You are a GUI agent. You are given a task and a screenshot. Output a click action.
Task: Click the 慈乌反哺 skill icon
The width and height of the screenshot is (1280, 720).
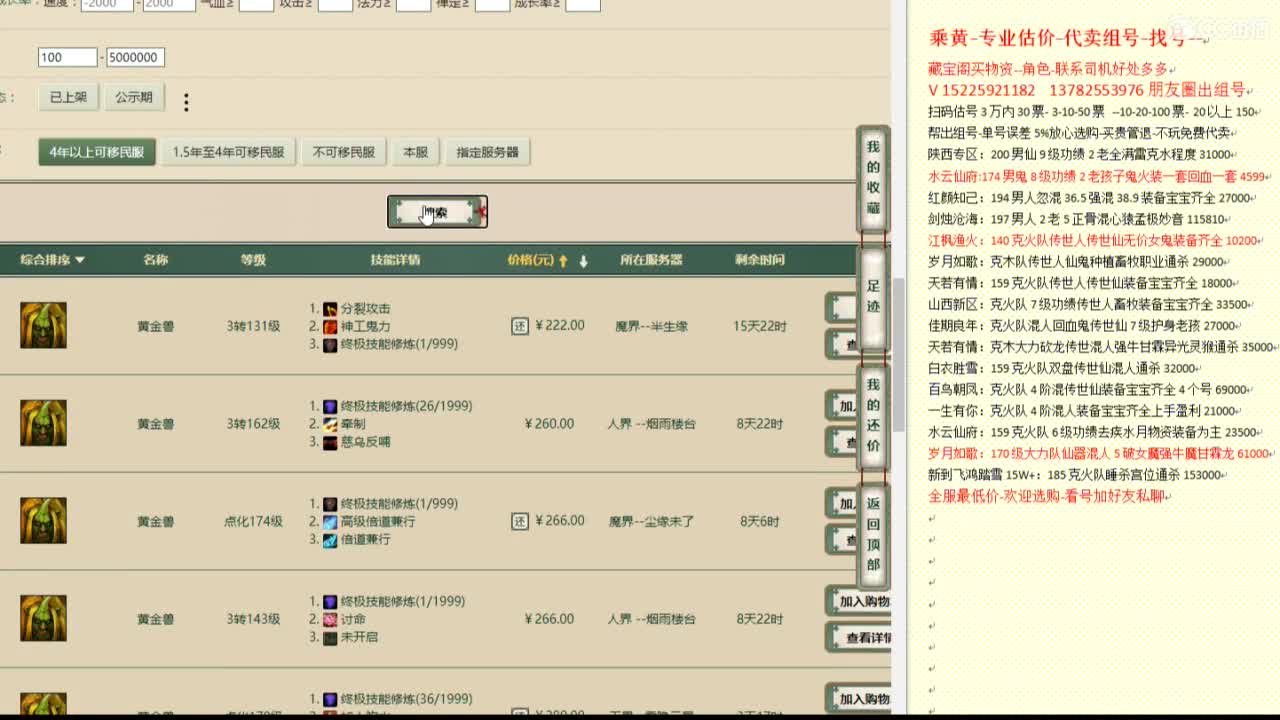coord(330,443)
